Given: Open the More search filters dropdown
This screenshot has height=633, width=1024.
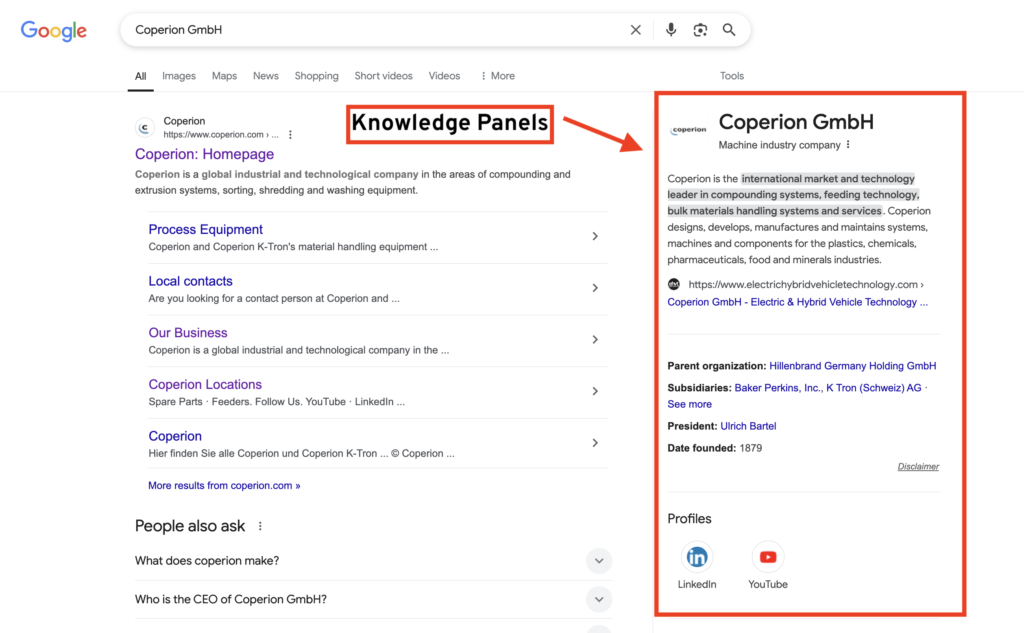Looking at the screenshot, I should point(497,76).
